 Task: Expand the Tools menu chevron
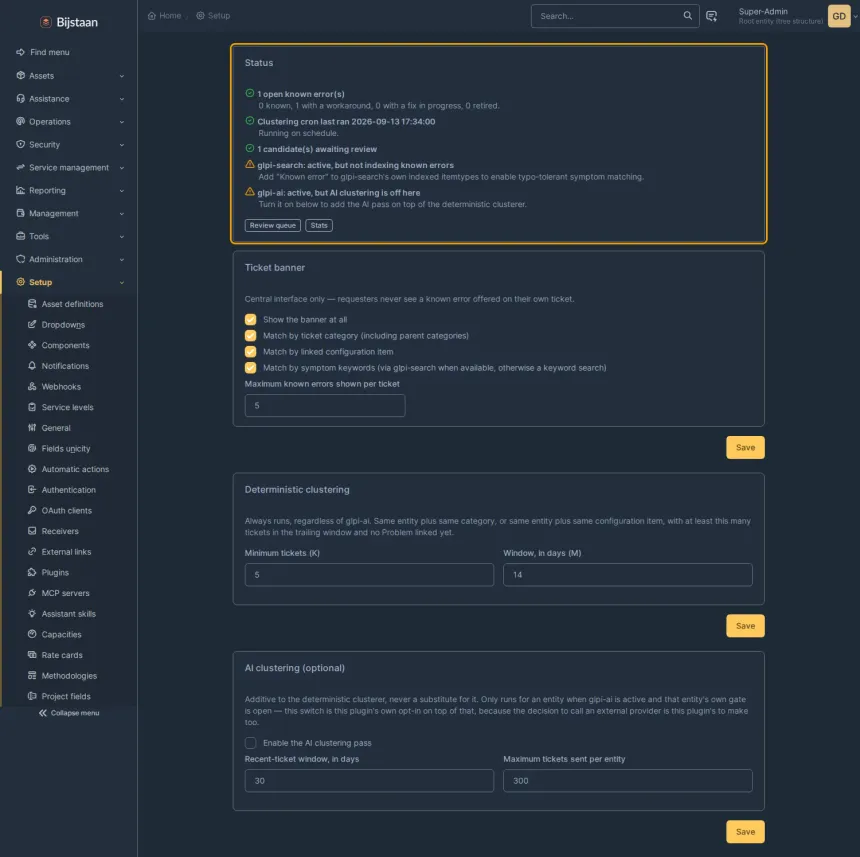[122, 236]
